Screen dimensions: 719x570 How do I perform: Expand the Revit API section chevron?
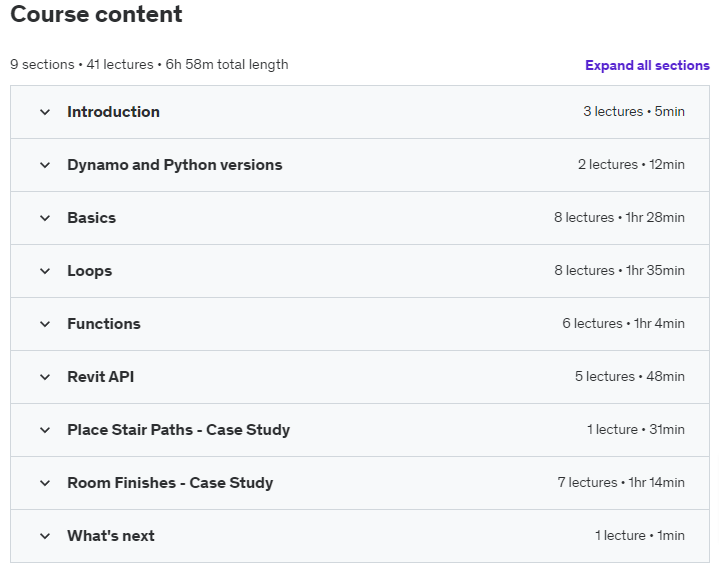[45, 377]
